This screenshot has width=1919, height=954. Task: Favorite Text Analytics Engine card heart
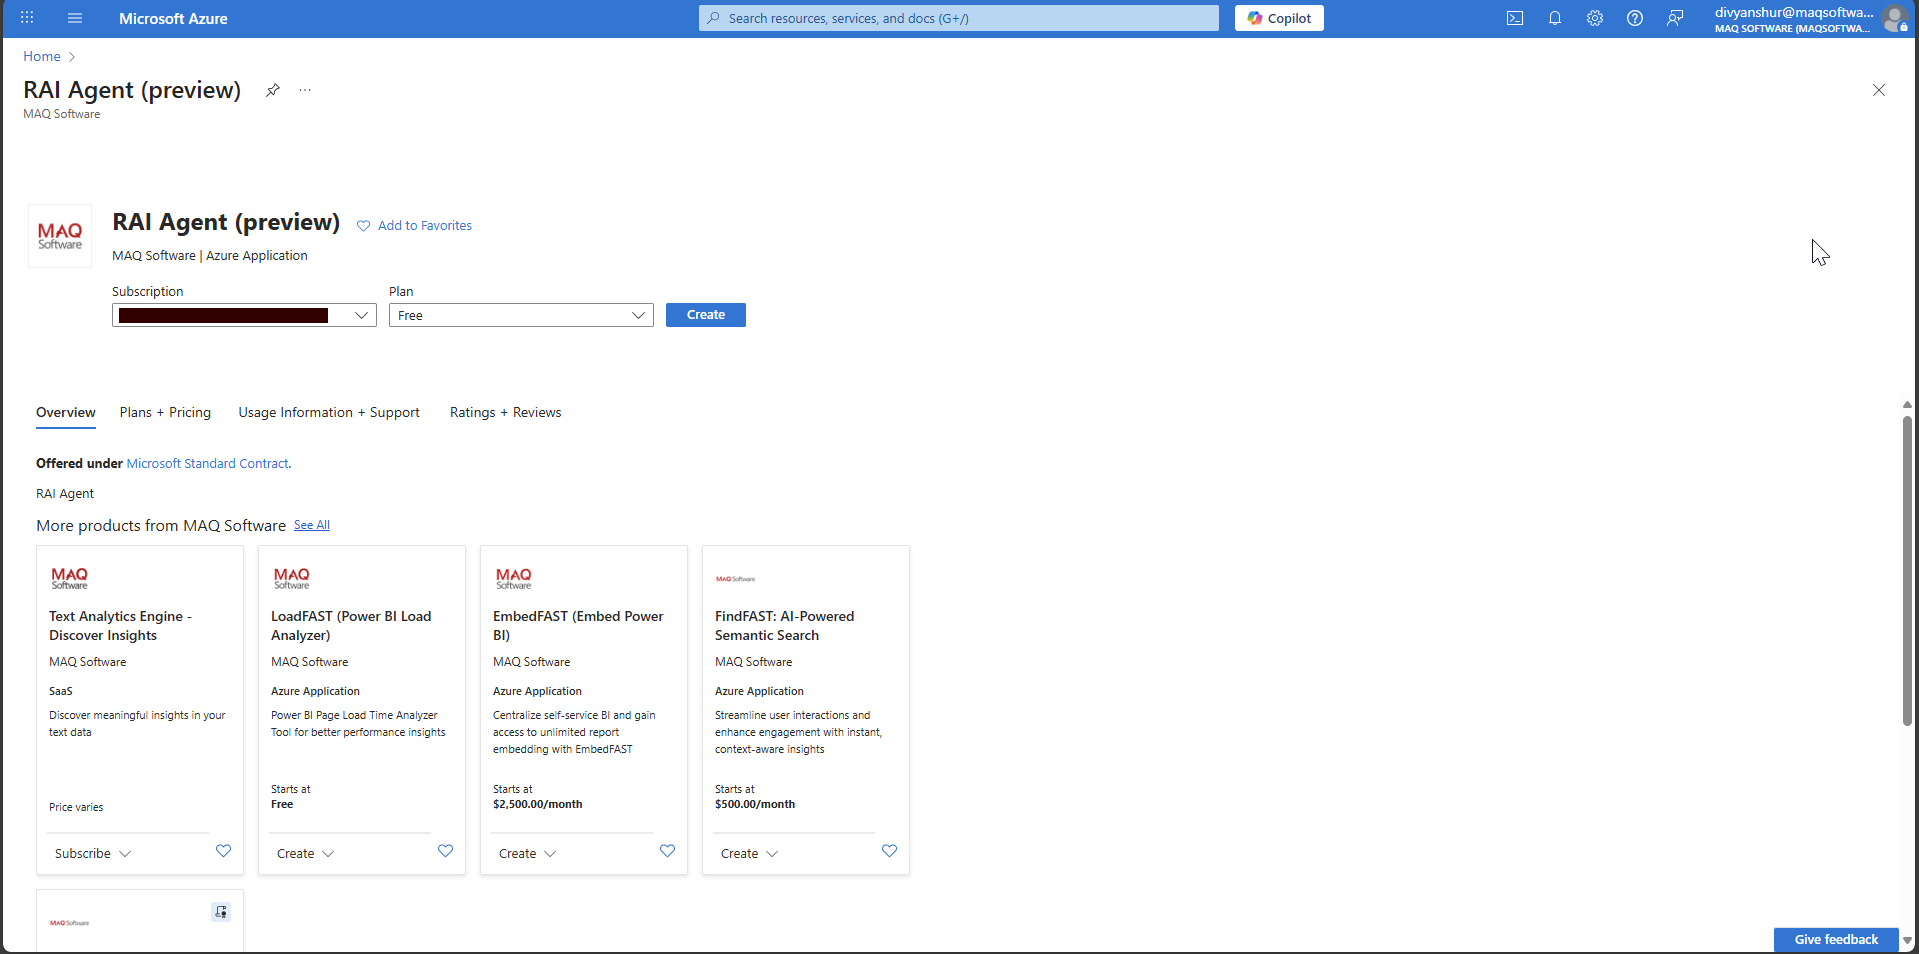223,851
